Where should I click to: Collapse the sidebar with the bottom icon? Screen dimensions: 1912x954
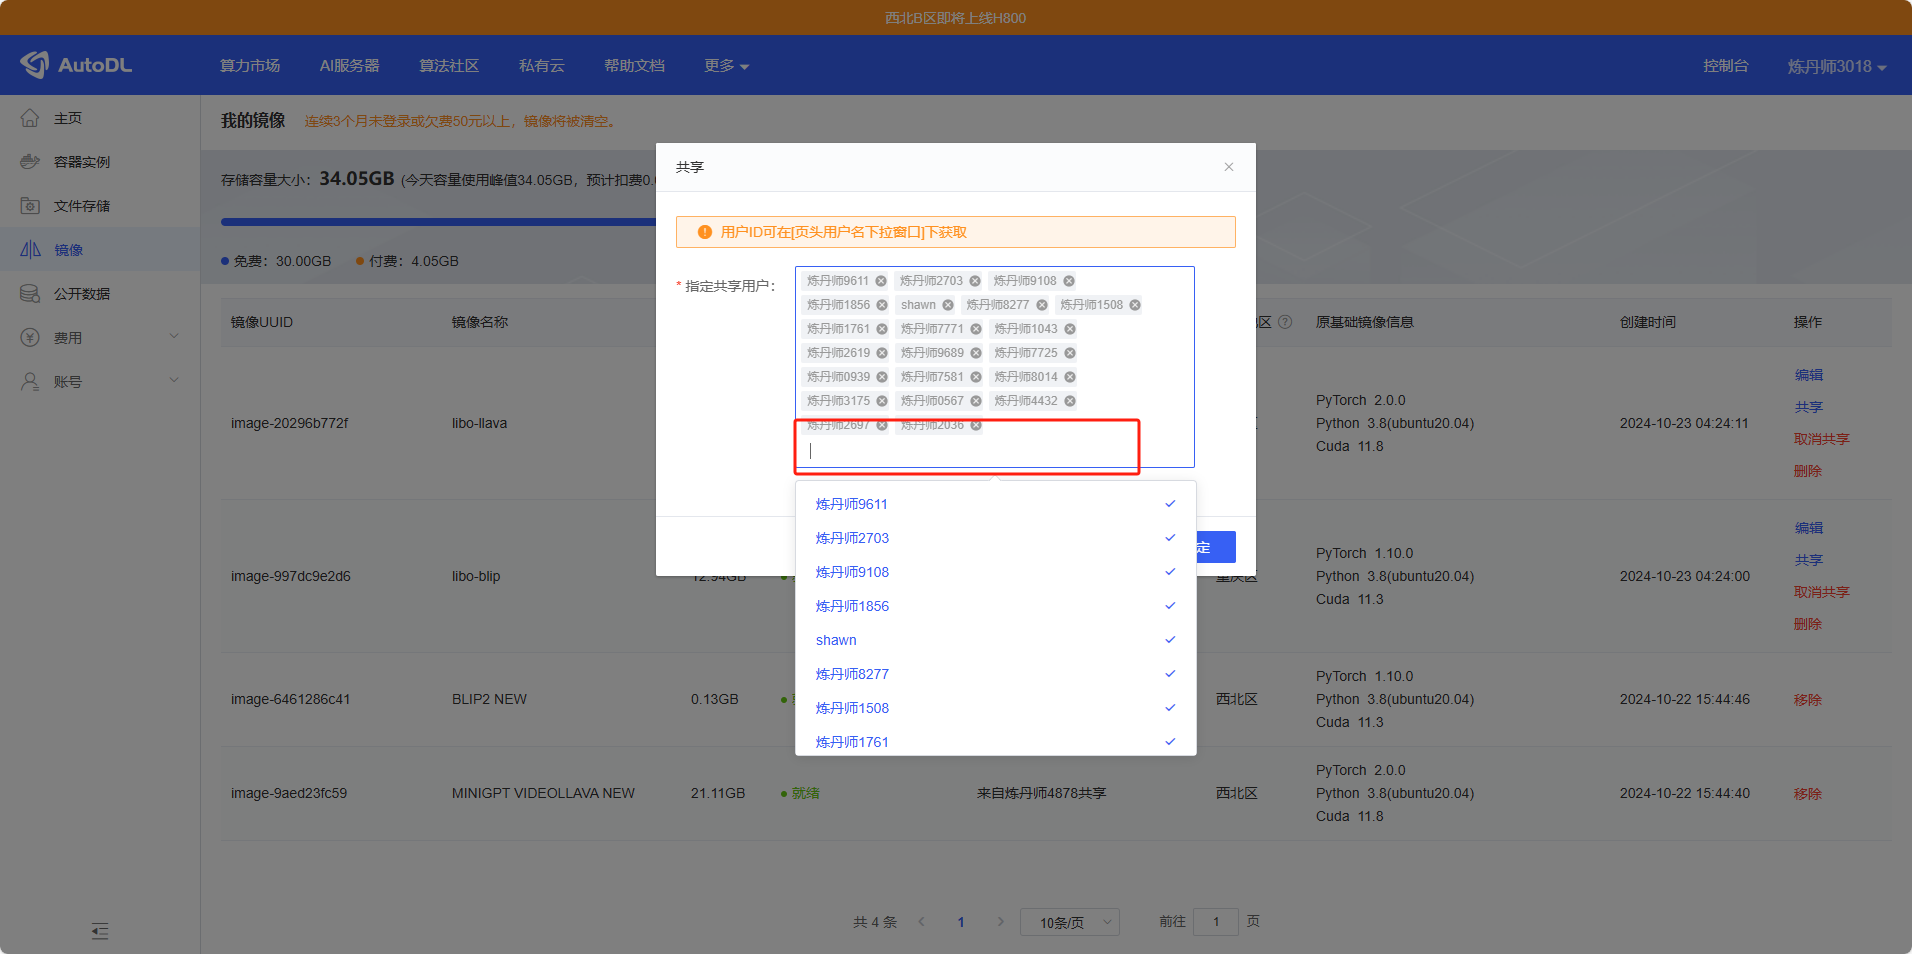point(100,931)
